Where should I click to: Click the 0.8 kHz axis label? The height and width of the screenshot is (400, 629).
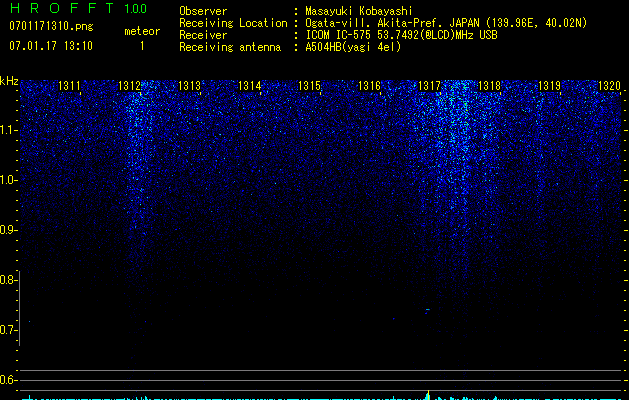click(8, 280)
